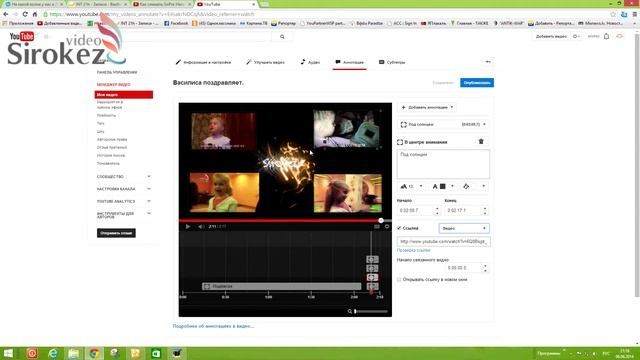Click the text color swatch square

[x=442, y=187]
